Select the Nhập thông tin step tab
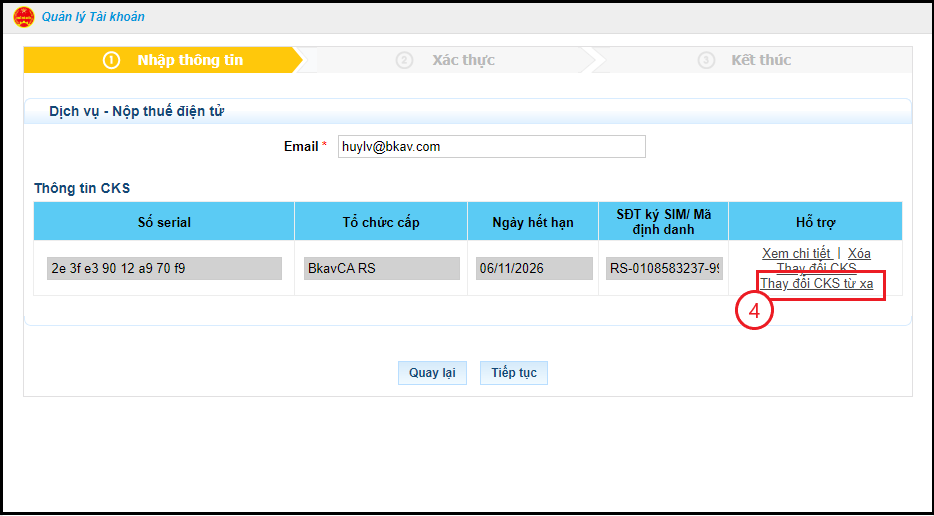The height and width of the screenshot is (516, 934). [x=190, y=60]
